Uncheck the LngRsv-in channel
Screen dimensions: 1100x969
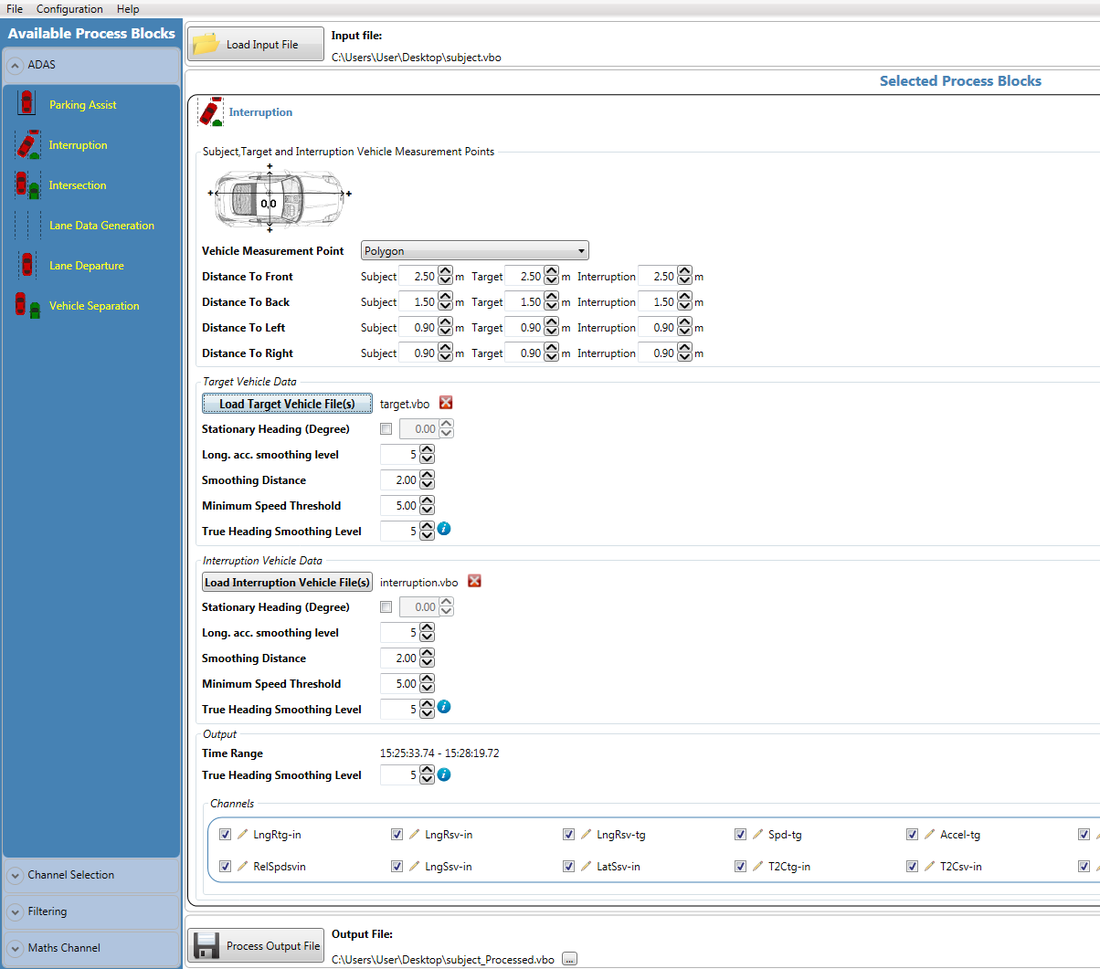[397, 834]
